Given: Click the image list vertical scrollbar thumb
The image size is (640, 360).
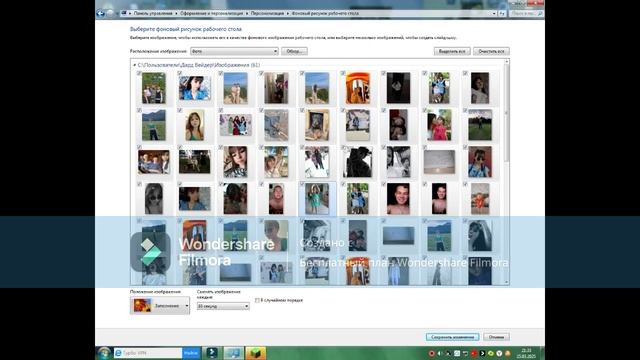Looking at the screenshot, I should click(x=507, y=112).
